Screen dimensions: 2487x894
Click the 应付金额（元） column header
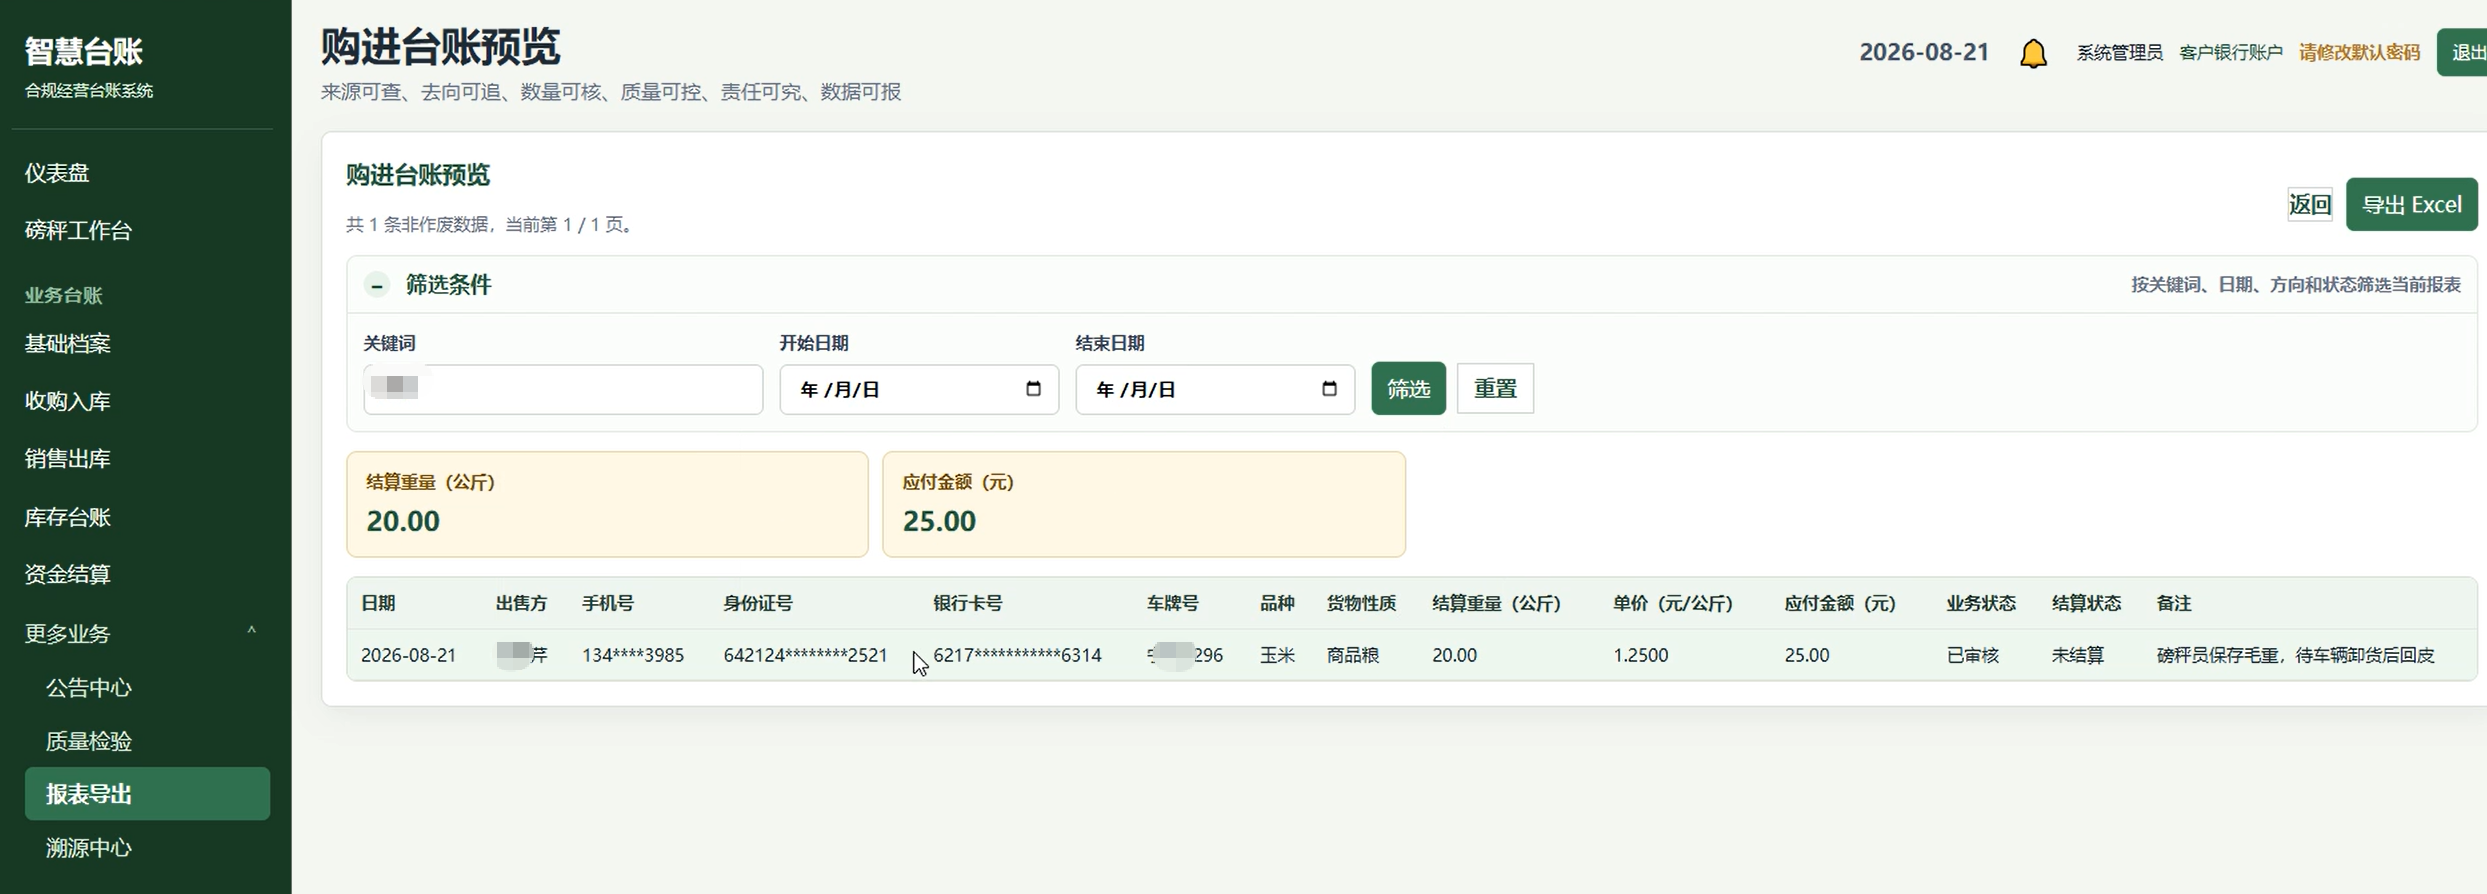pyautogui.click(x=1840, y=603)
